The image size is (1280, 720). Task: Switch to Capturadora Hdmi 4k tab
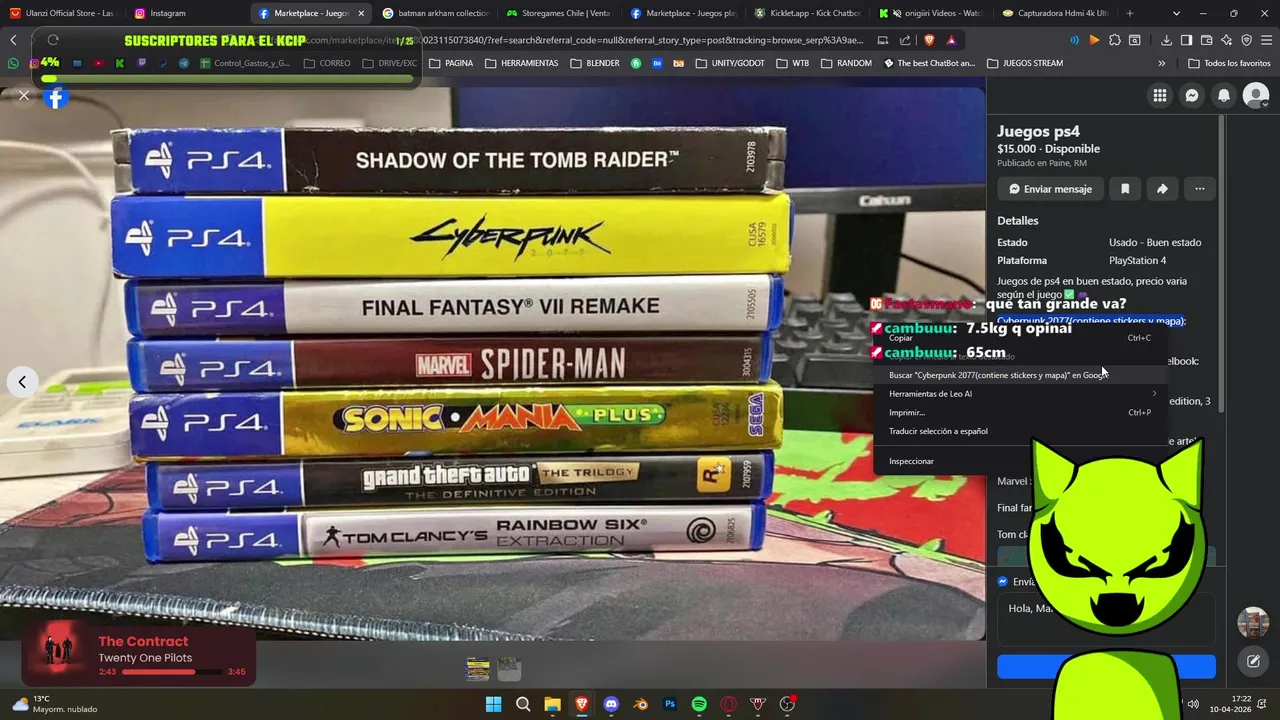1056,13
